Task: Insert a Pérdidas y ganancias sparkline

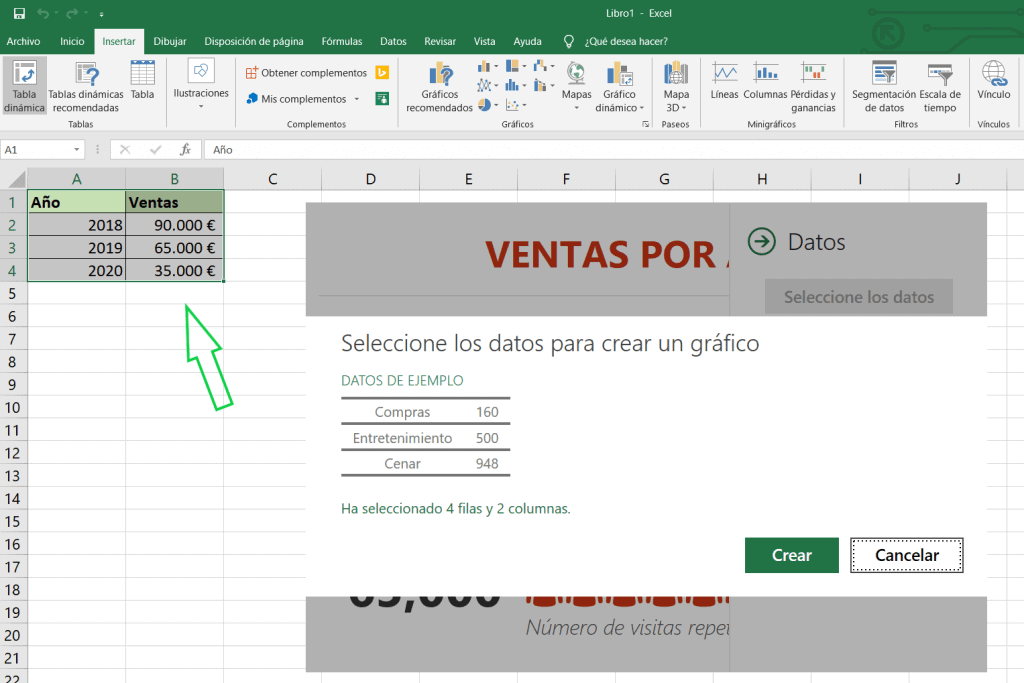Action: (x=813, y=87)
